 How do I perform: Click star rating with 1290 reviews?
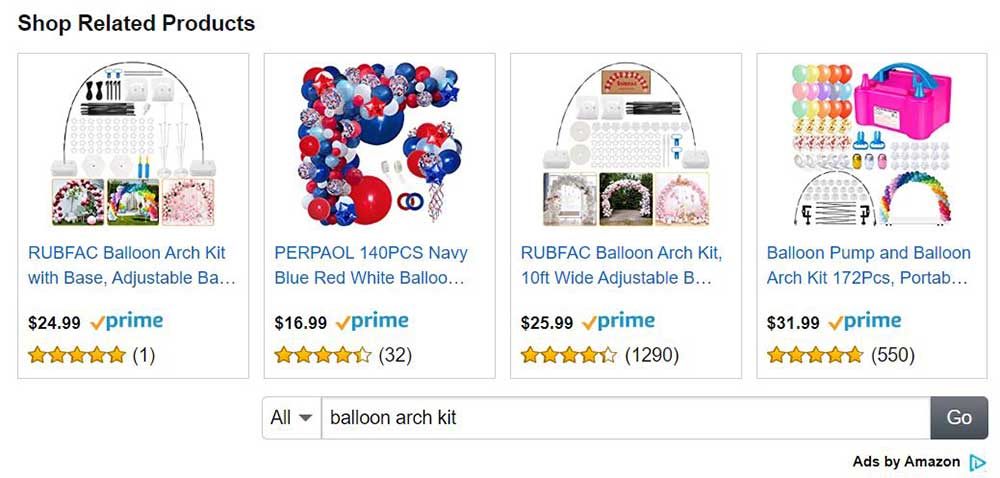(569, 354)
